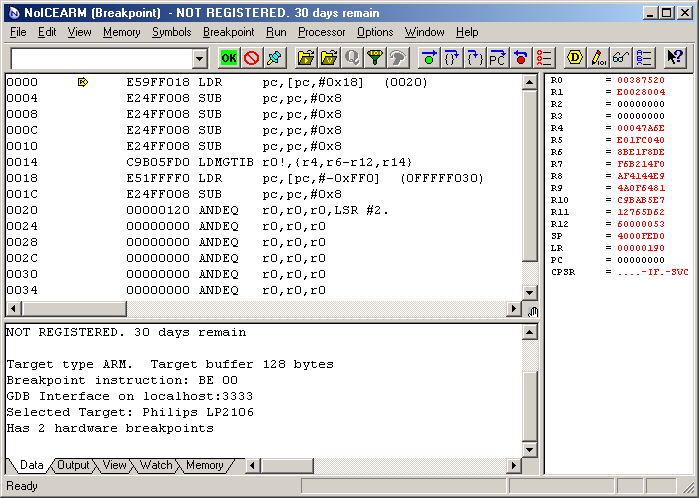The image size is (699, 498).
Task: Click the CPSR register flags value
Action: click(x=653, y=272)
